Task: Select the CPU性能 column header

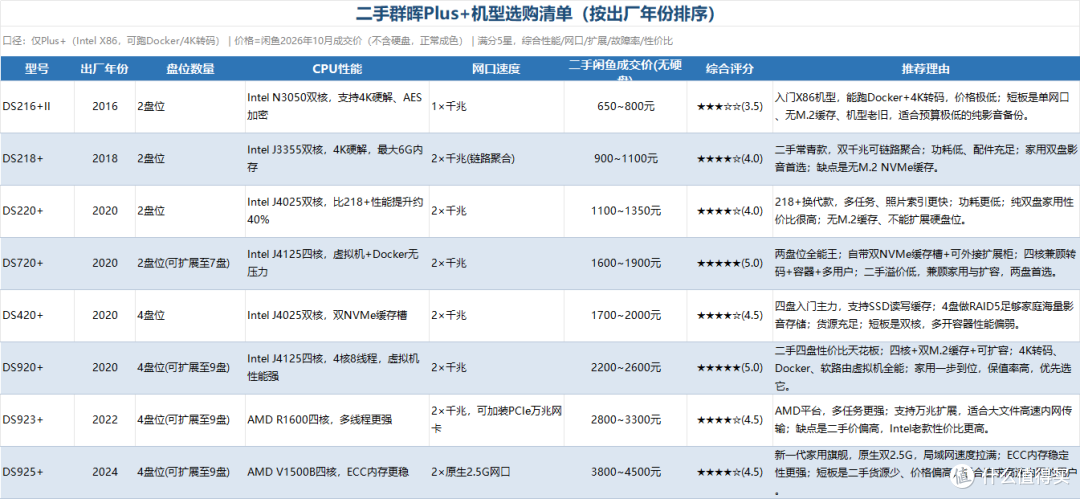Action: [x=337, y=69]
